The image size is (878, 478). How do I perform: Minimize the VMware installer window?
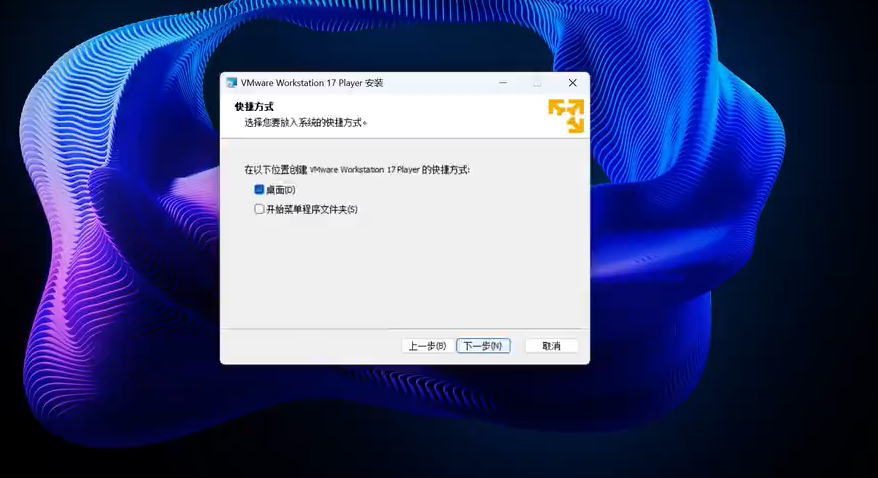[x=503, y=83]
